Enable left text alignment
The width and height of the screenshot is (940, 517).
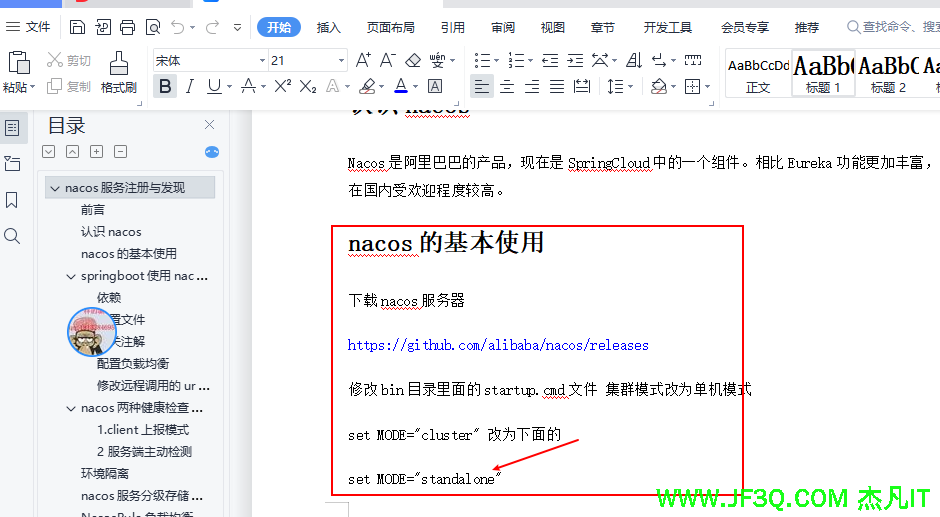click(481, 87)
